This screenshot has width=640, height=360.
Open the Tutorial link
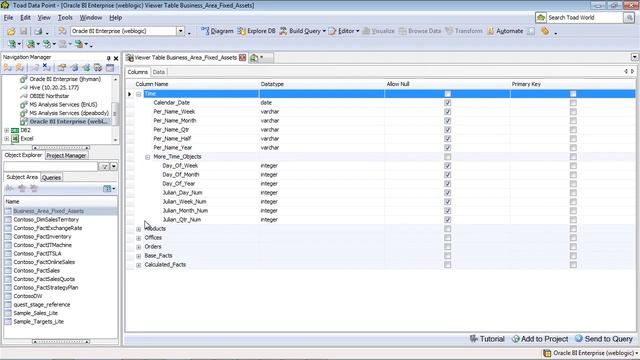(487, 339)
